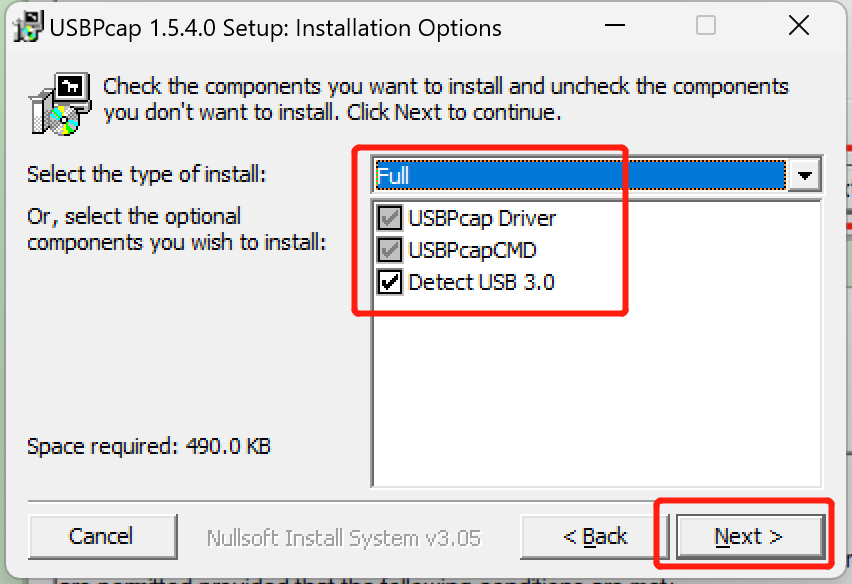Click the empty area of the components list box
The height and width of the screenshot is (584, 852).
click(x=600, y=400)
